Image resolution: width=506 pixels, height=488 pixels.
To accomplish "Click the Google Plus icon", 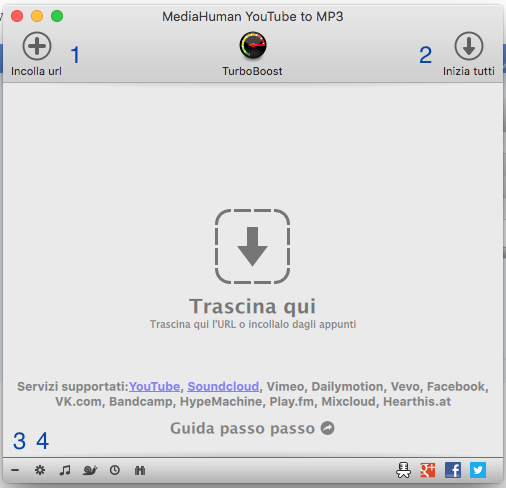I will pyautogui.click(x=428, y=470).
